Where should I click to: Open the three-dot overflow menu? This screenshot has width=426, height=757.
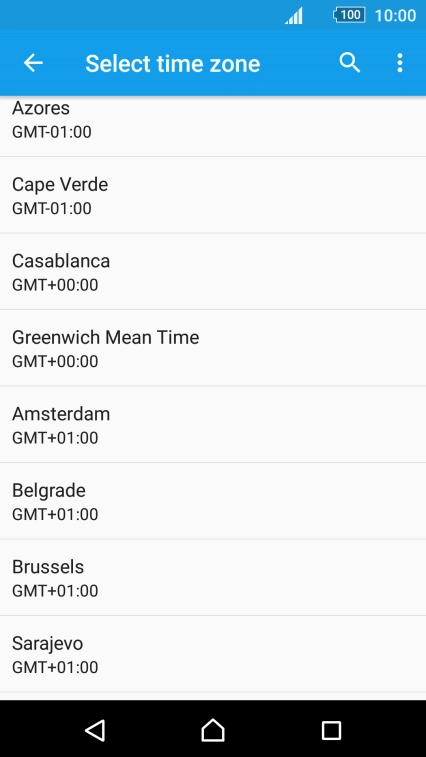click(x=399, y=63)
